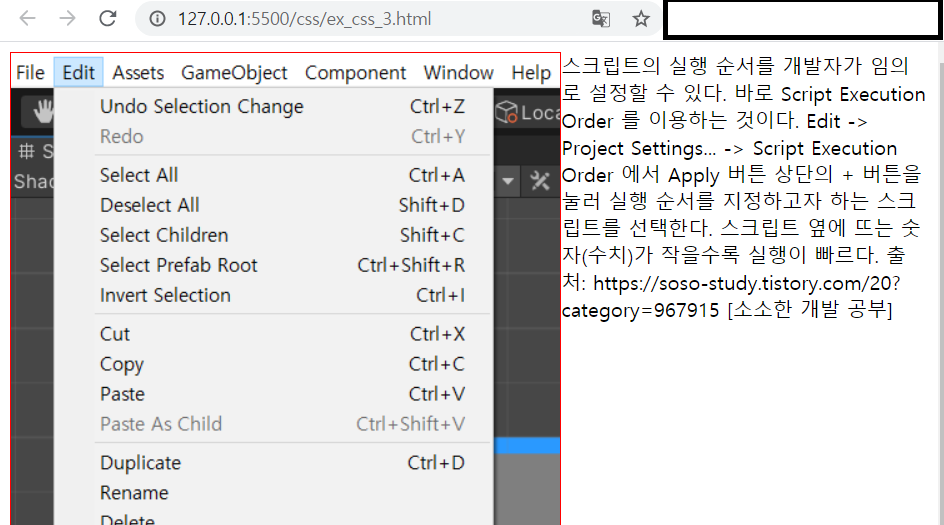Open the Assets menu
Image resolution: width=944 pixels, height=525 pixels.
point(138,73)
